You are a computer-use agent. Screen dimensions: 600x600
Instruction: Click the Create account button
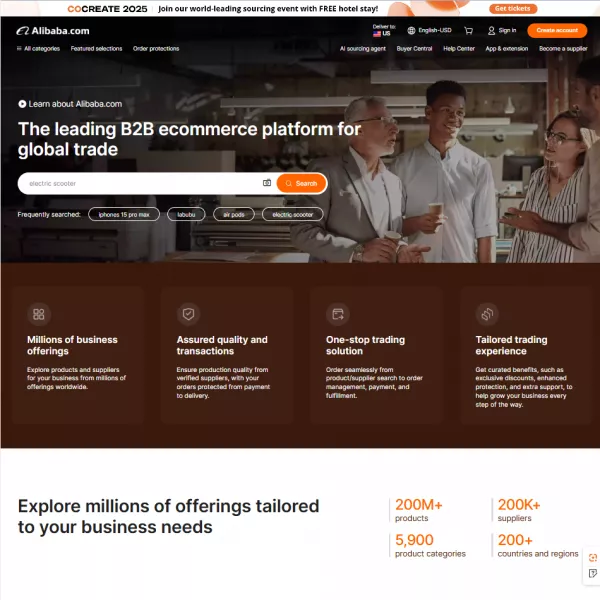tap(557, 30)
